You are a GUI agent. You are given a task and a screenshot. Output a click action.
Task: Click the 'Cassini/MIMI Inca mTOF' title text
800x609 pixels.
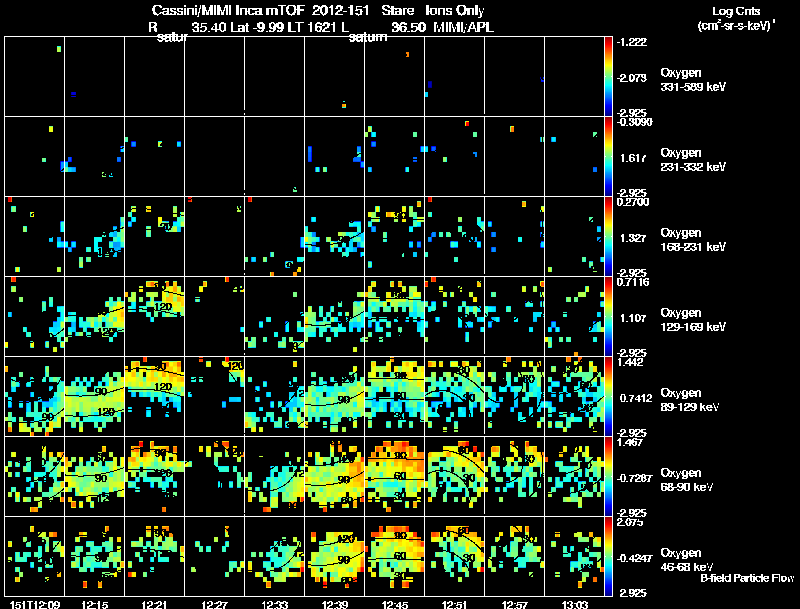click(x=228, y=10)
